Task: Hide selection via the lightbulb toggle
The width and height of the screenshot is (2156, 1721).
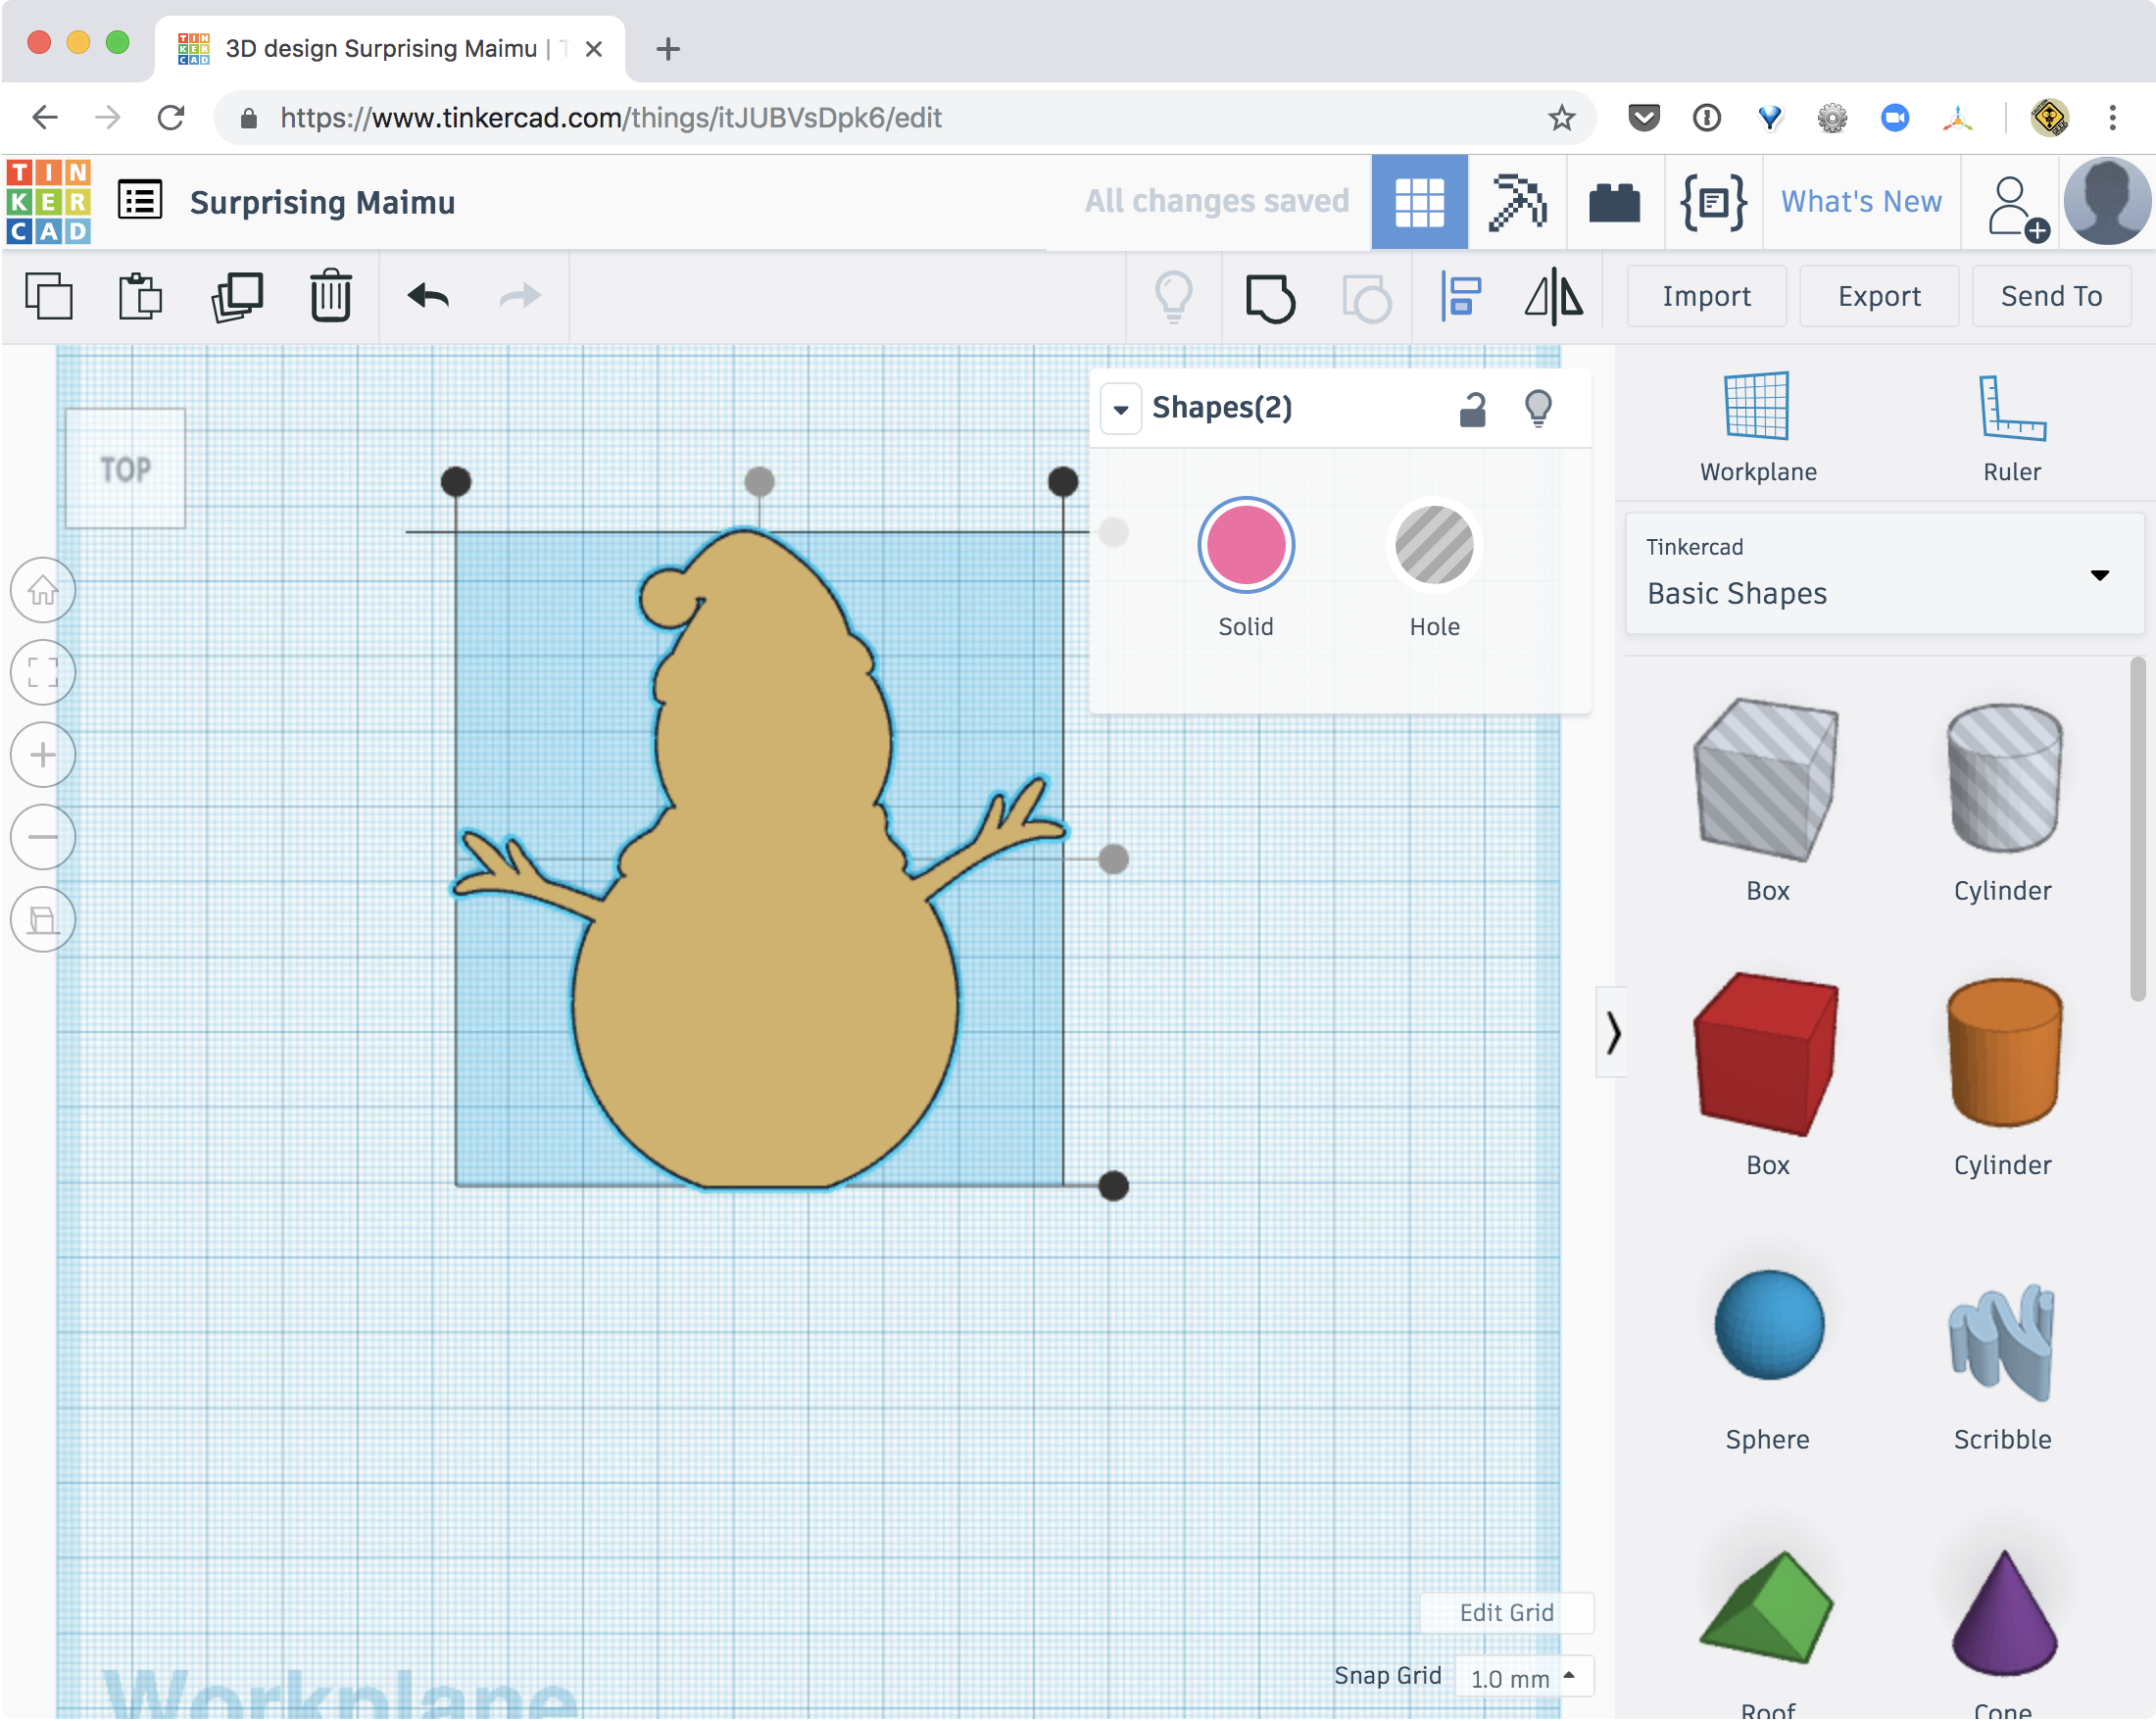Action: pyautogui.click(x=1539, y=408)
